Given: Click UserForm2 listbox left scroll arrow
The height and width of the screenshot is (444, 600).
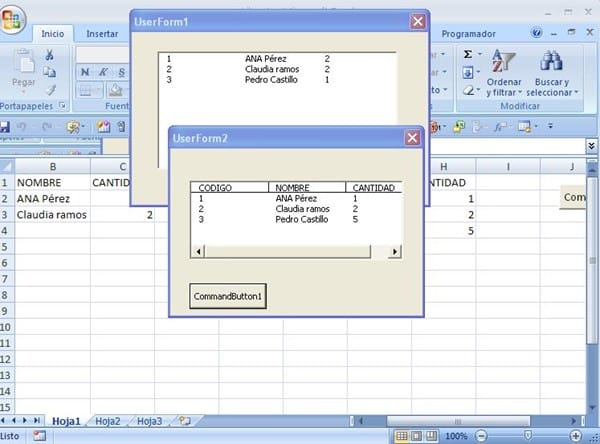Looking at the screenshot, I should pyautogui.click(x=198, y=251).
